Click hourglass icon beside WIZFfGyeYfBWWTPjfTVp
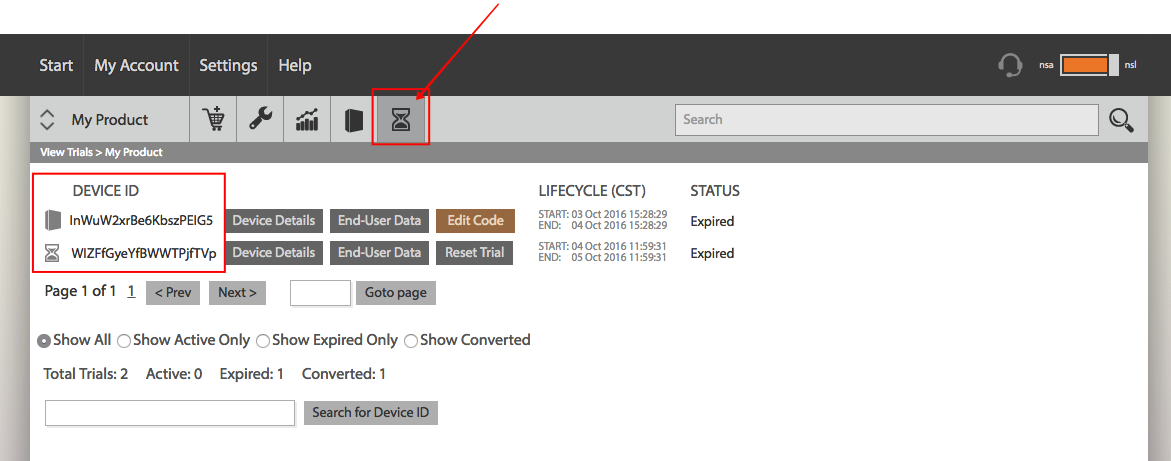This screenshot has width=1171, height=461. pyautogui.click(x=52, y=253)
